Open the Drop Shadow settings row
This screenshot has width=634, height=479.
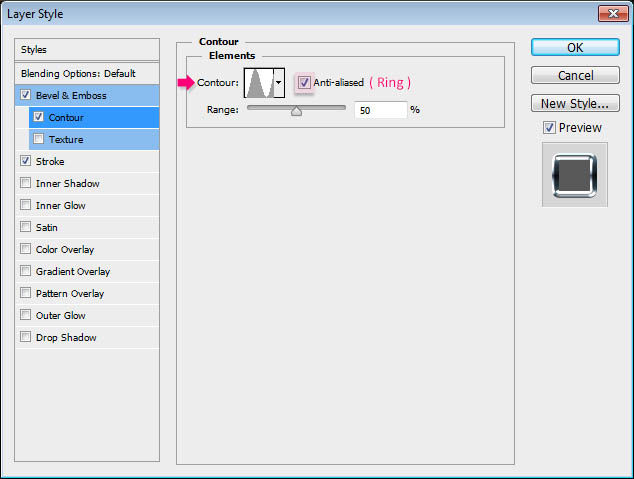[x=87, y=338]
